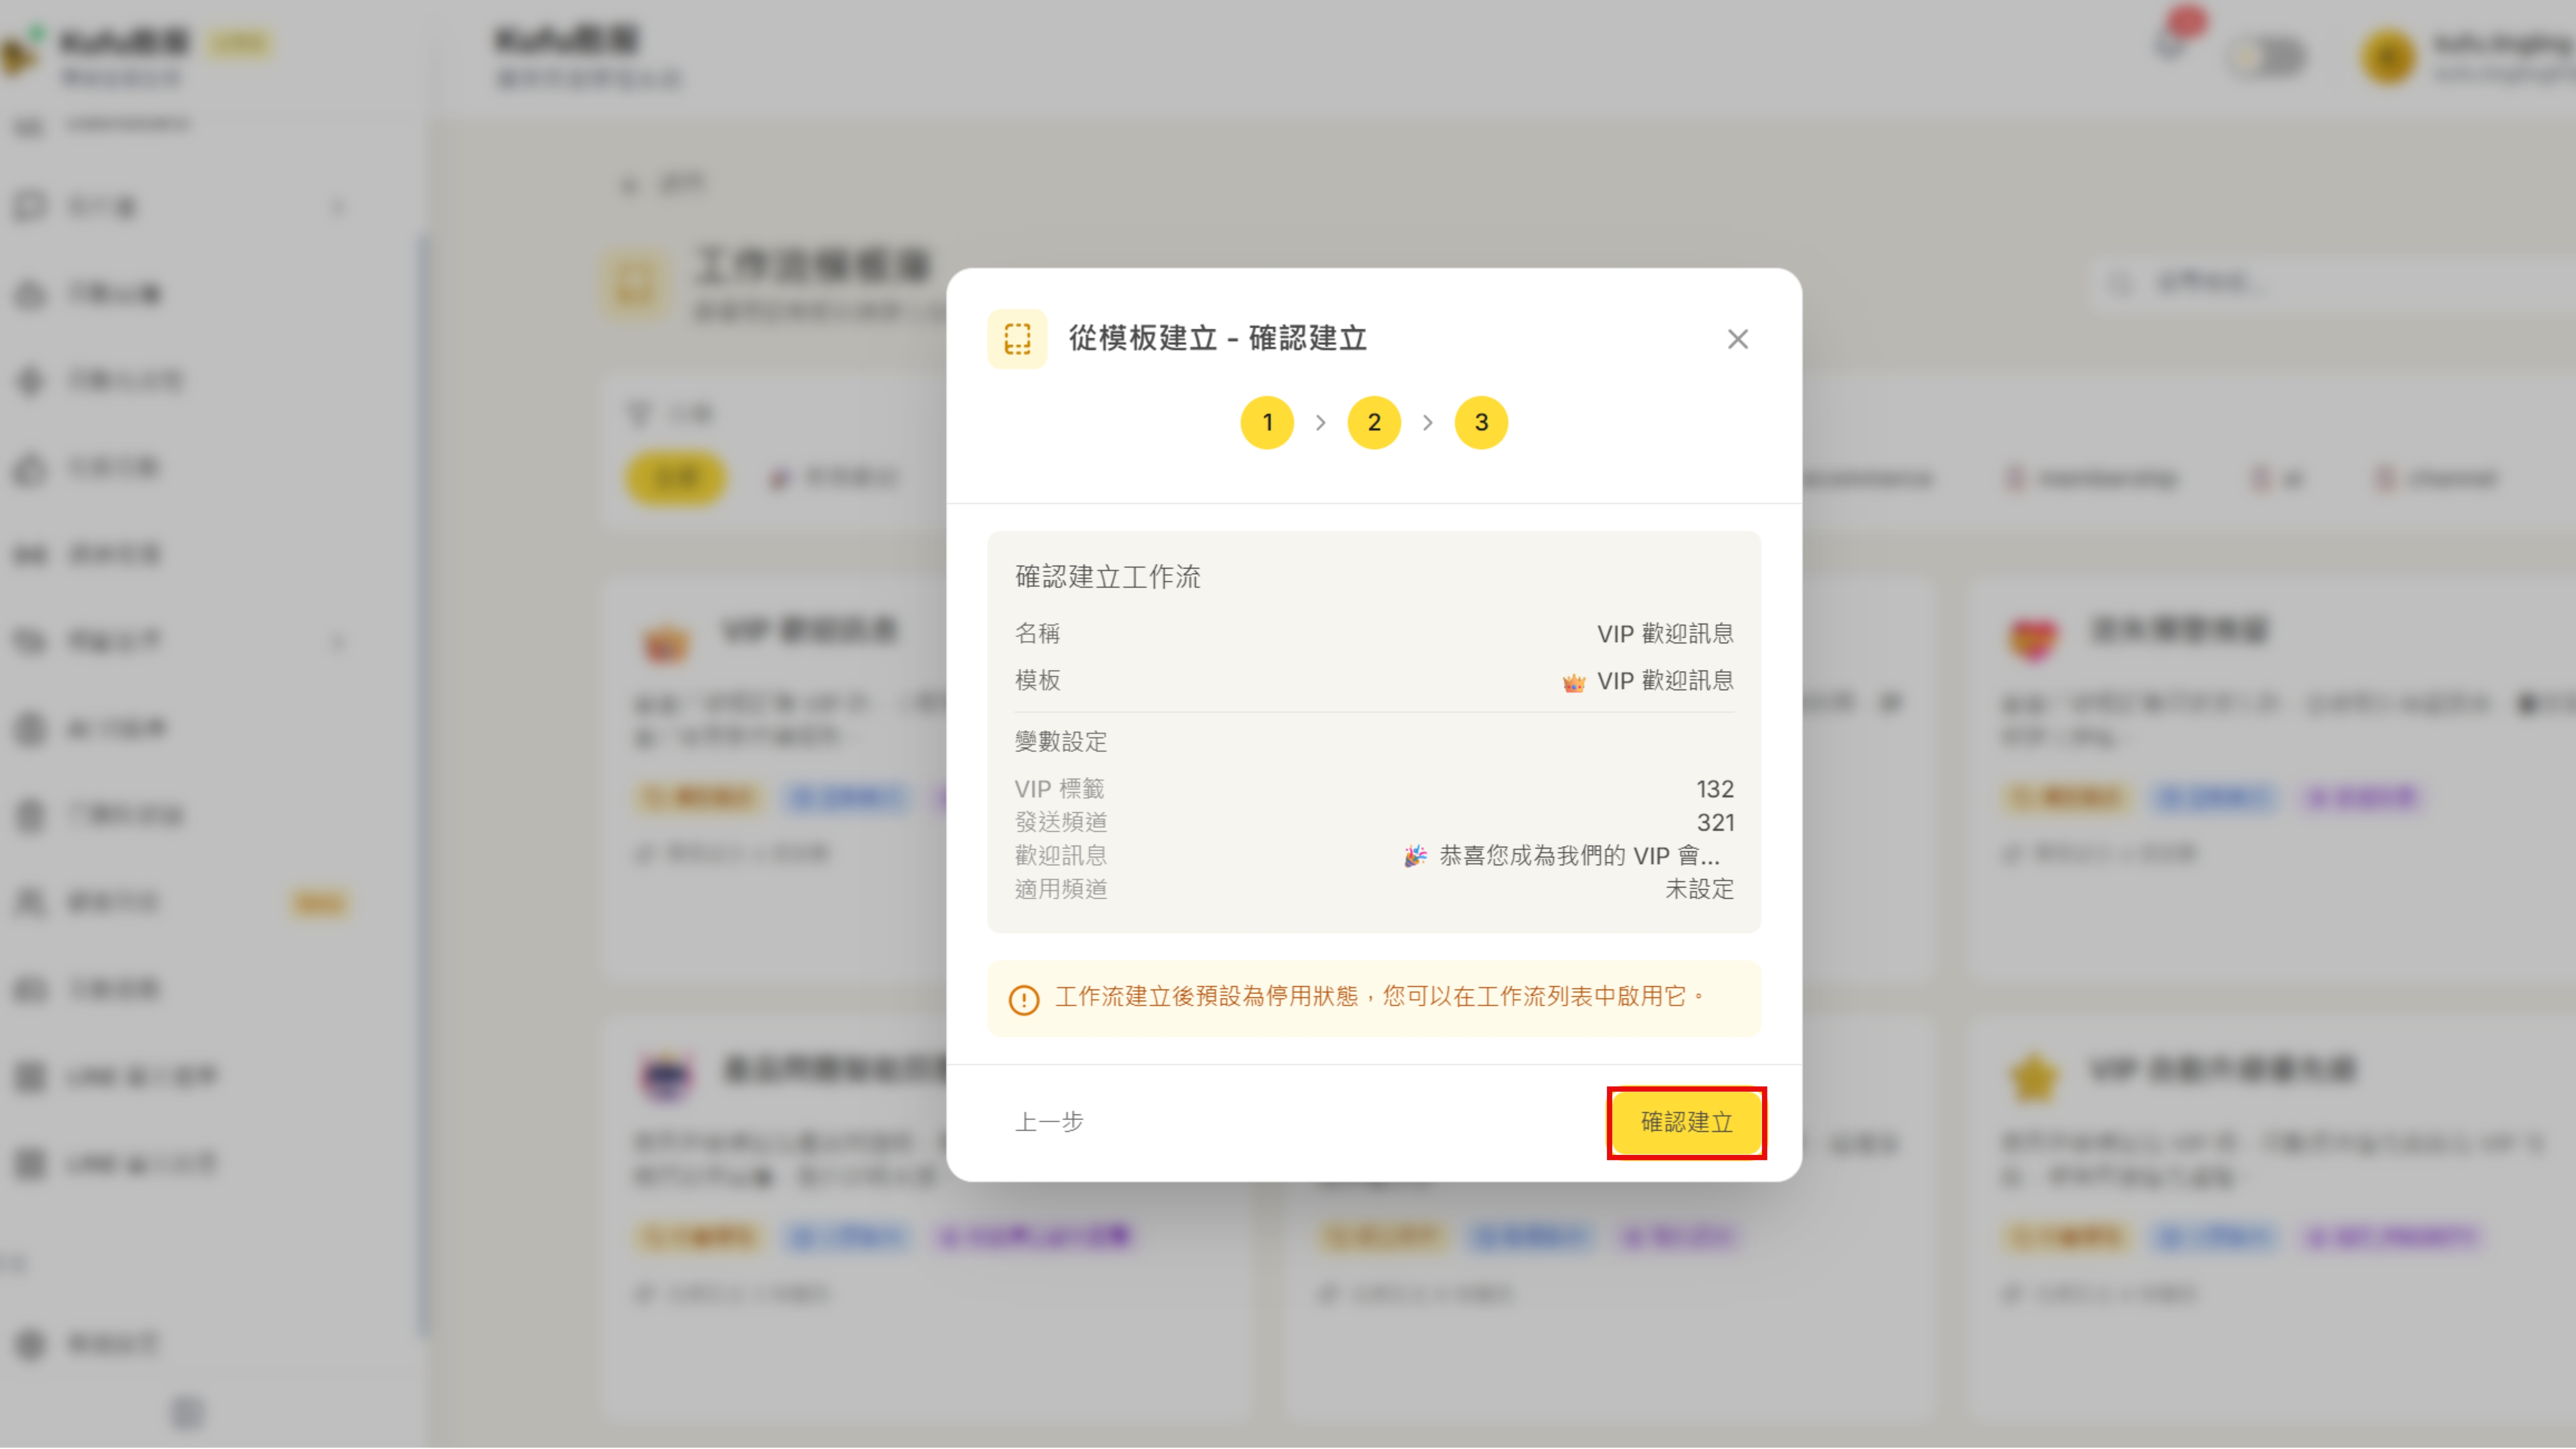This screenshot has width=2576, height=1449.
Task: Expand the first sidebar section chevron
Action: tap(338, 206)
